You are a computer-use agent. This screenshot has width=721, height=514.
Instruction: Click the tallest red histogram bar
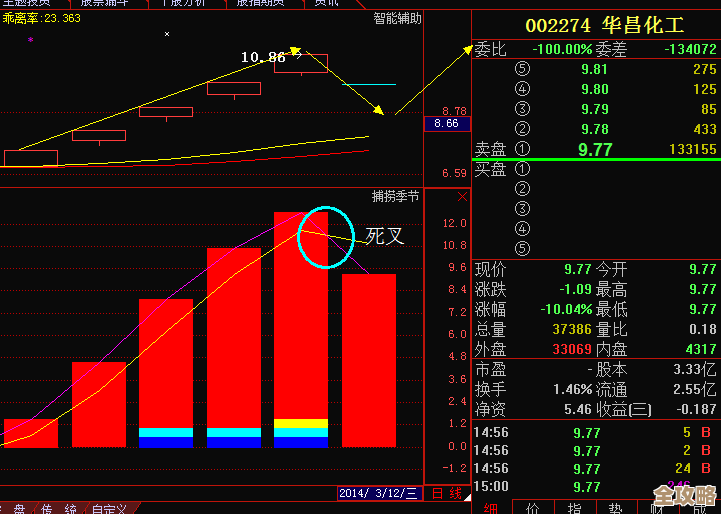[x=300, y=320]
